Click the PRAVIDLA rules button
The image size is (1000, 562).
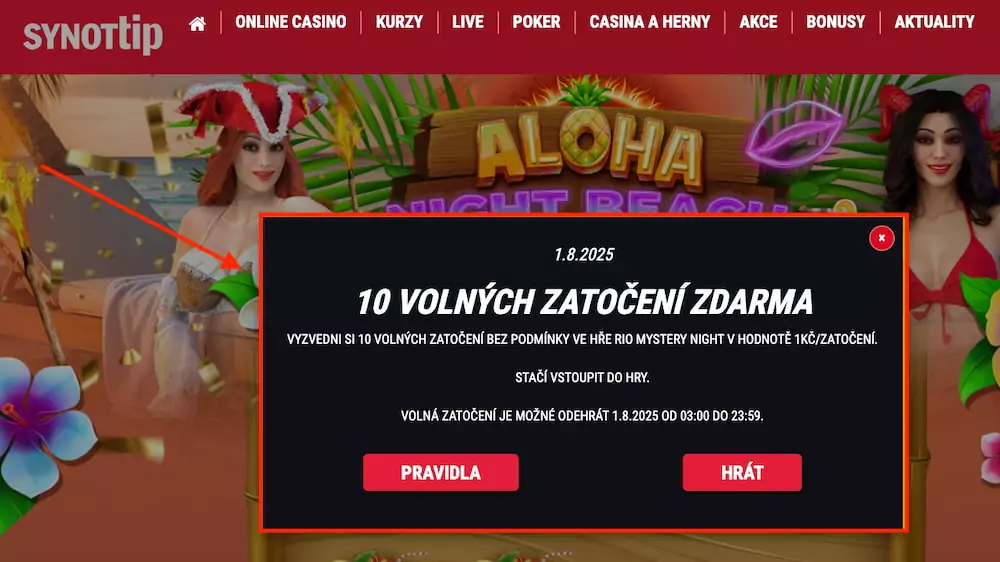point(441,473)
